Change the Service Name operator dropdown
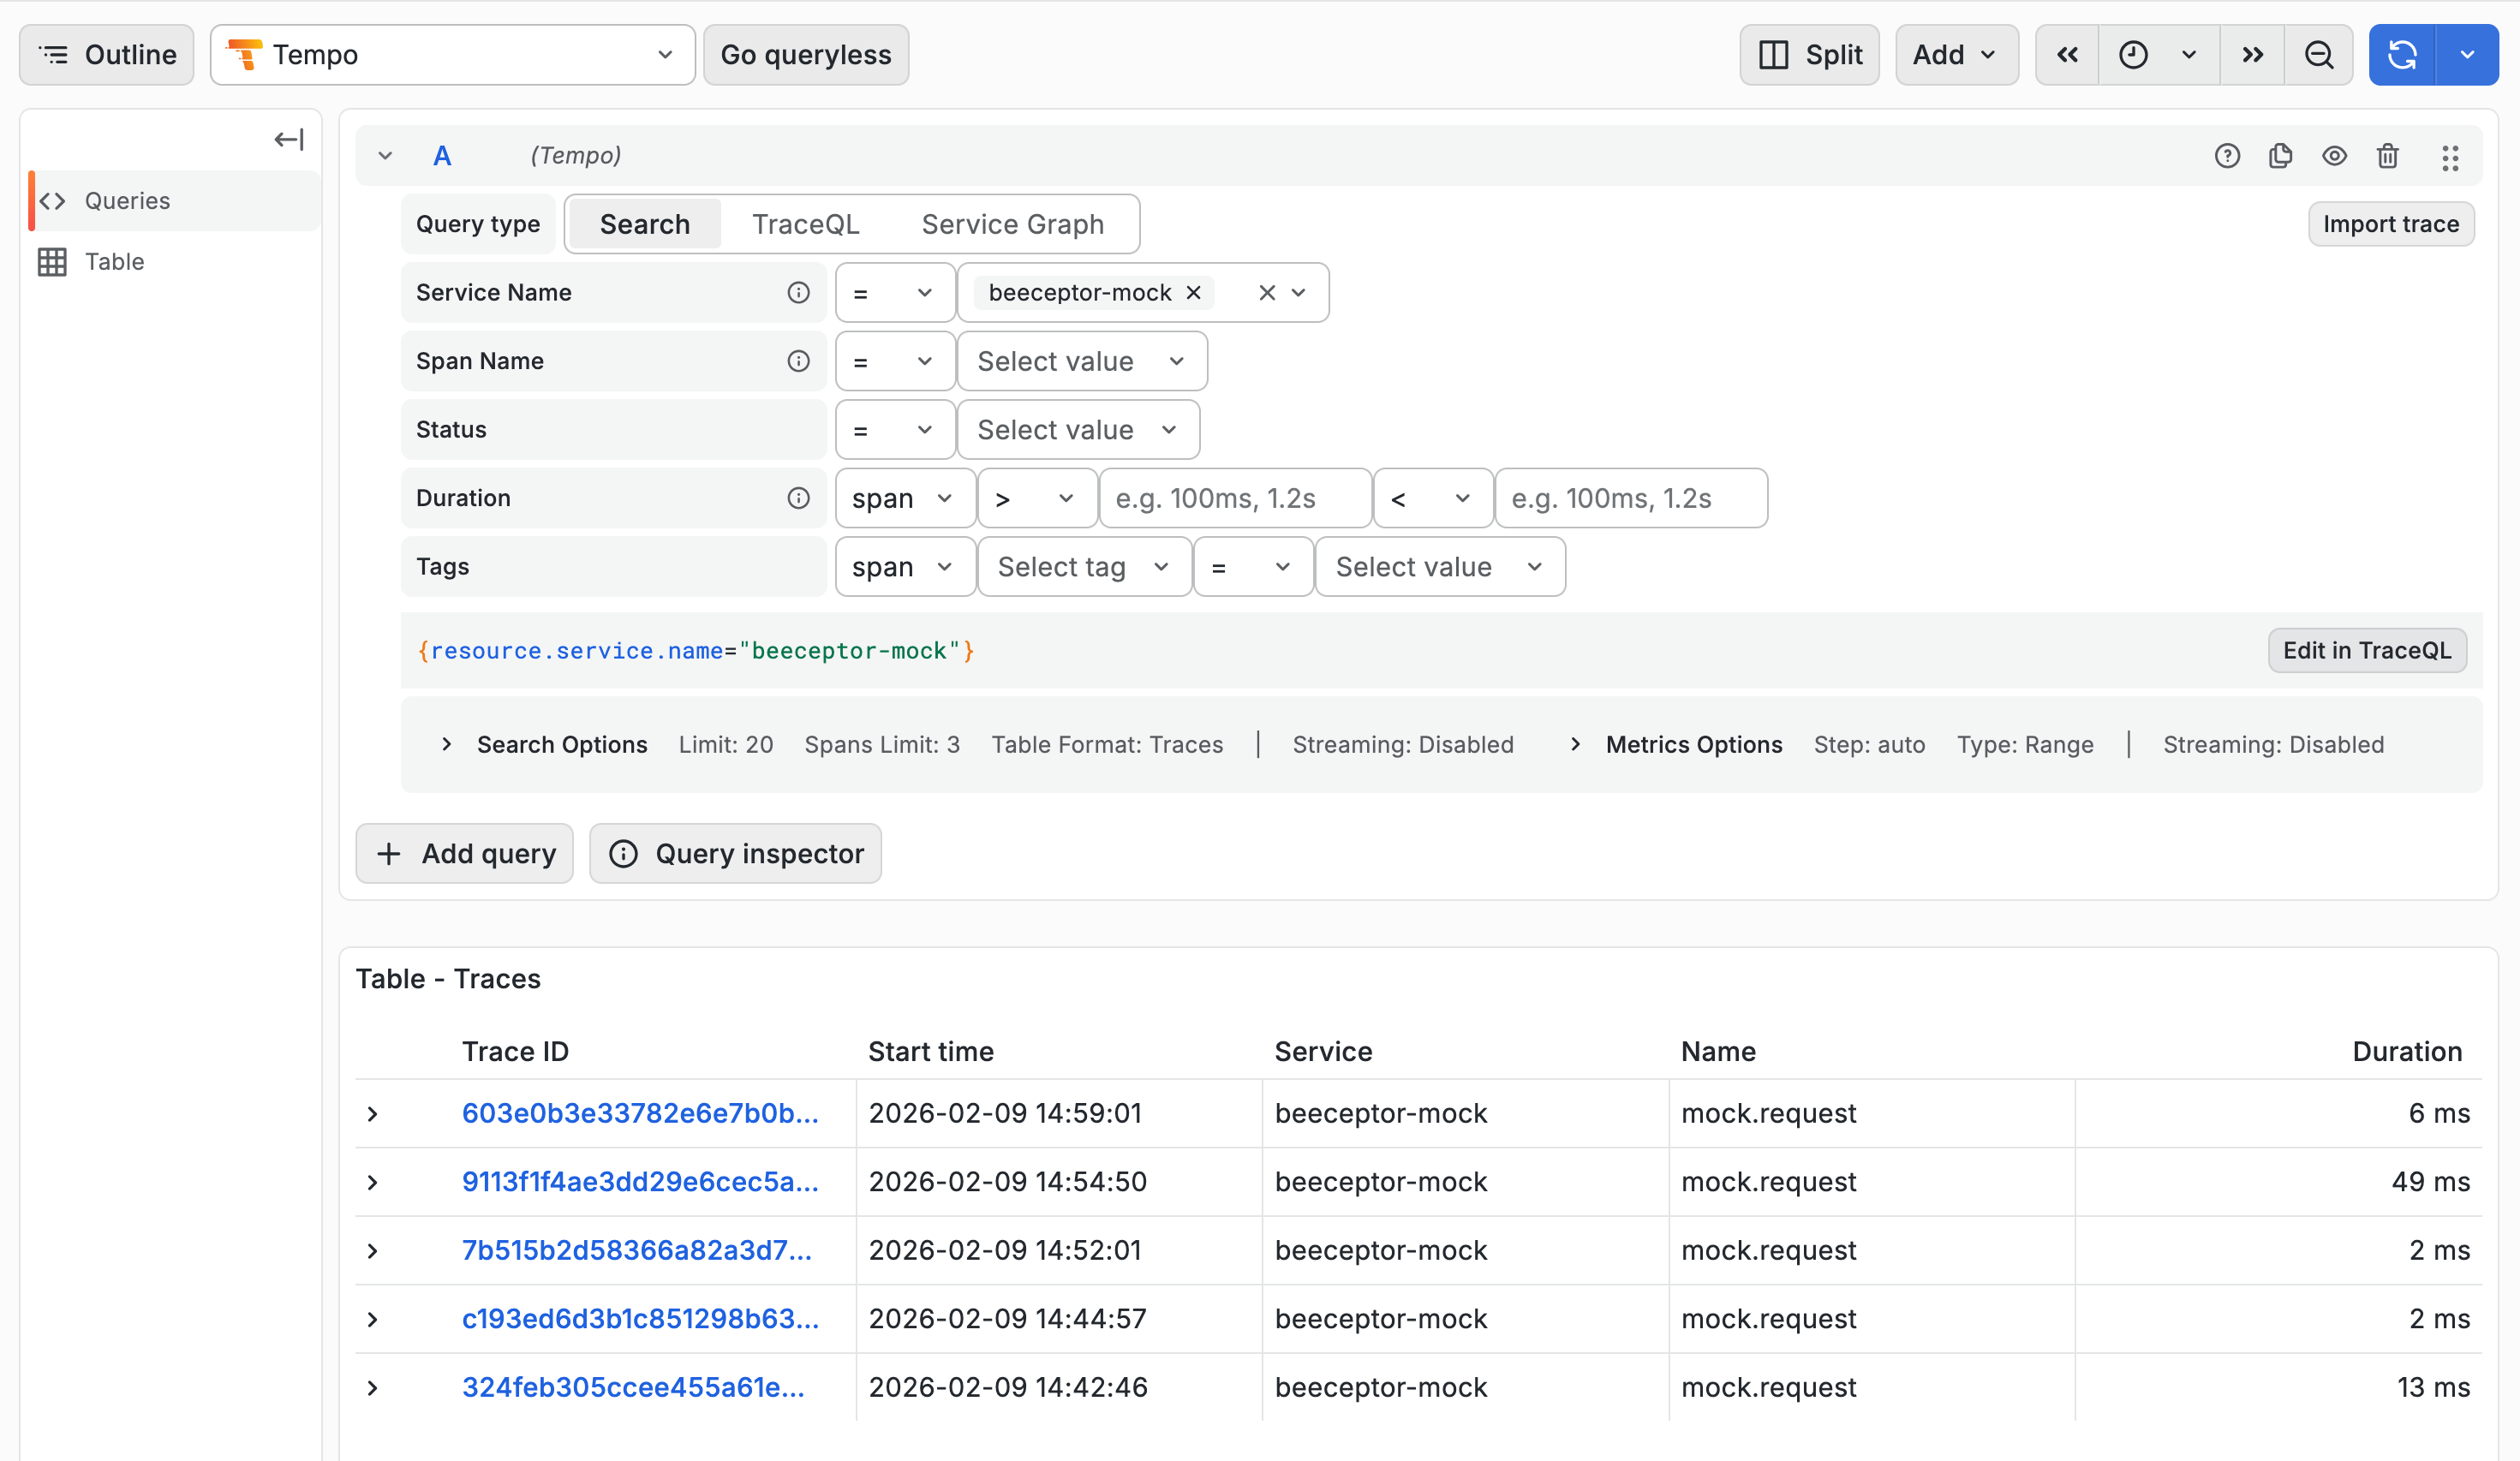Viewport: 2520px width, 1461px height. (x=894, y=292)
